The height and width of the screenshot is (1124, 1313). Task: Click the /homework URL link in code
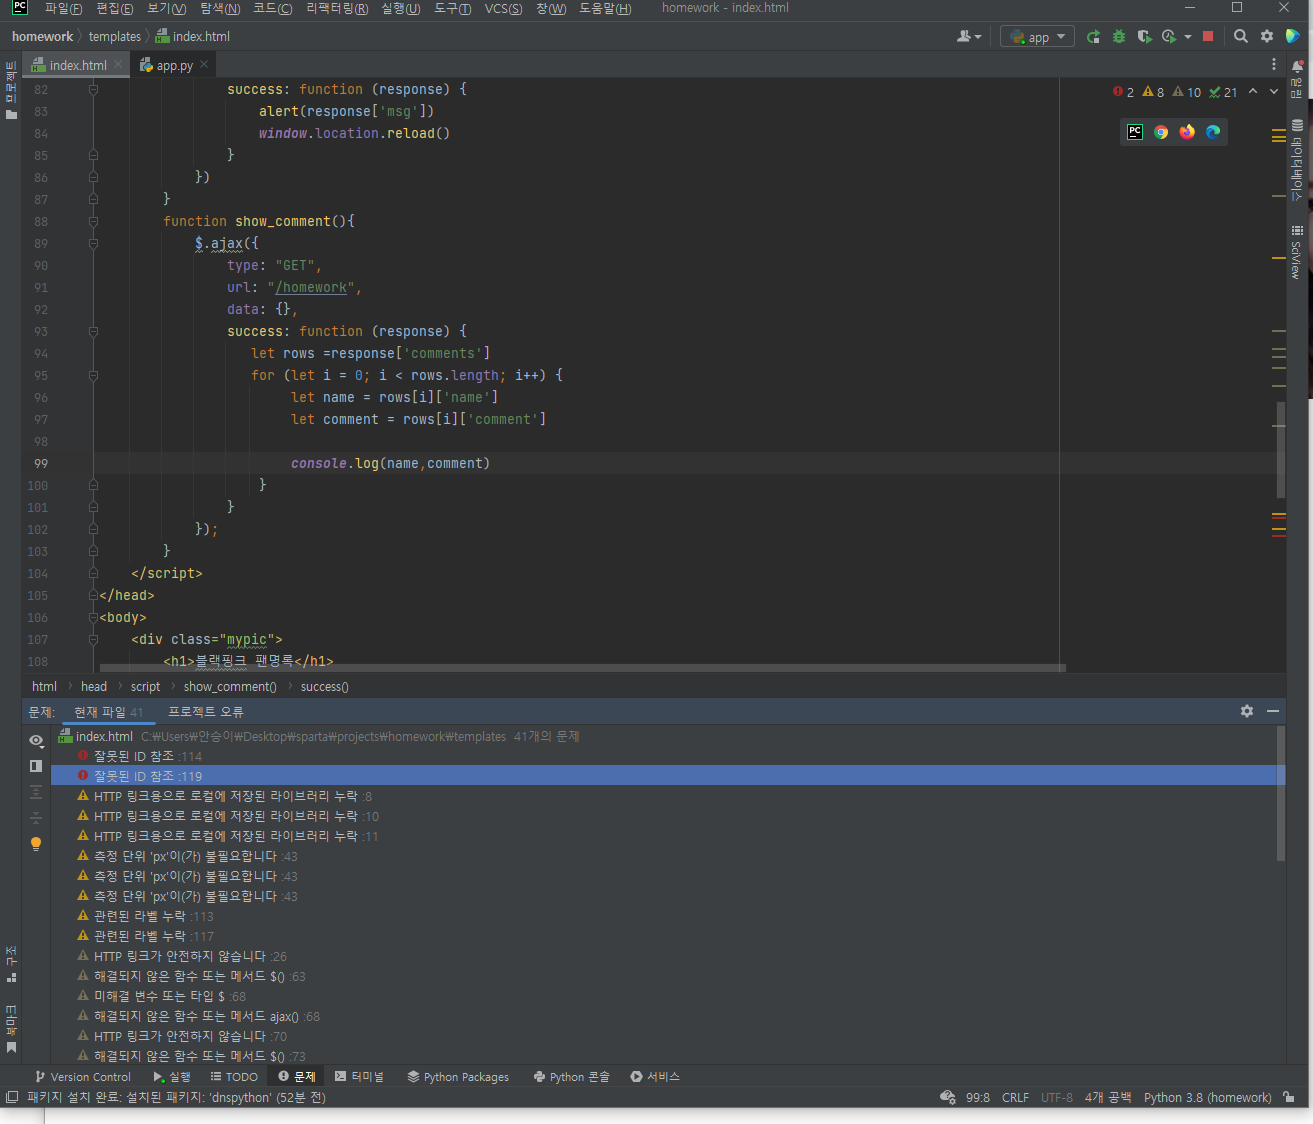[x=311, y=288]
